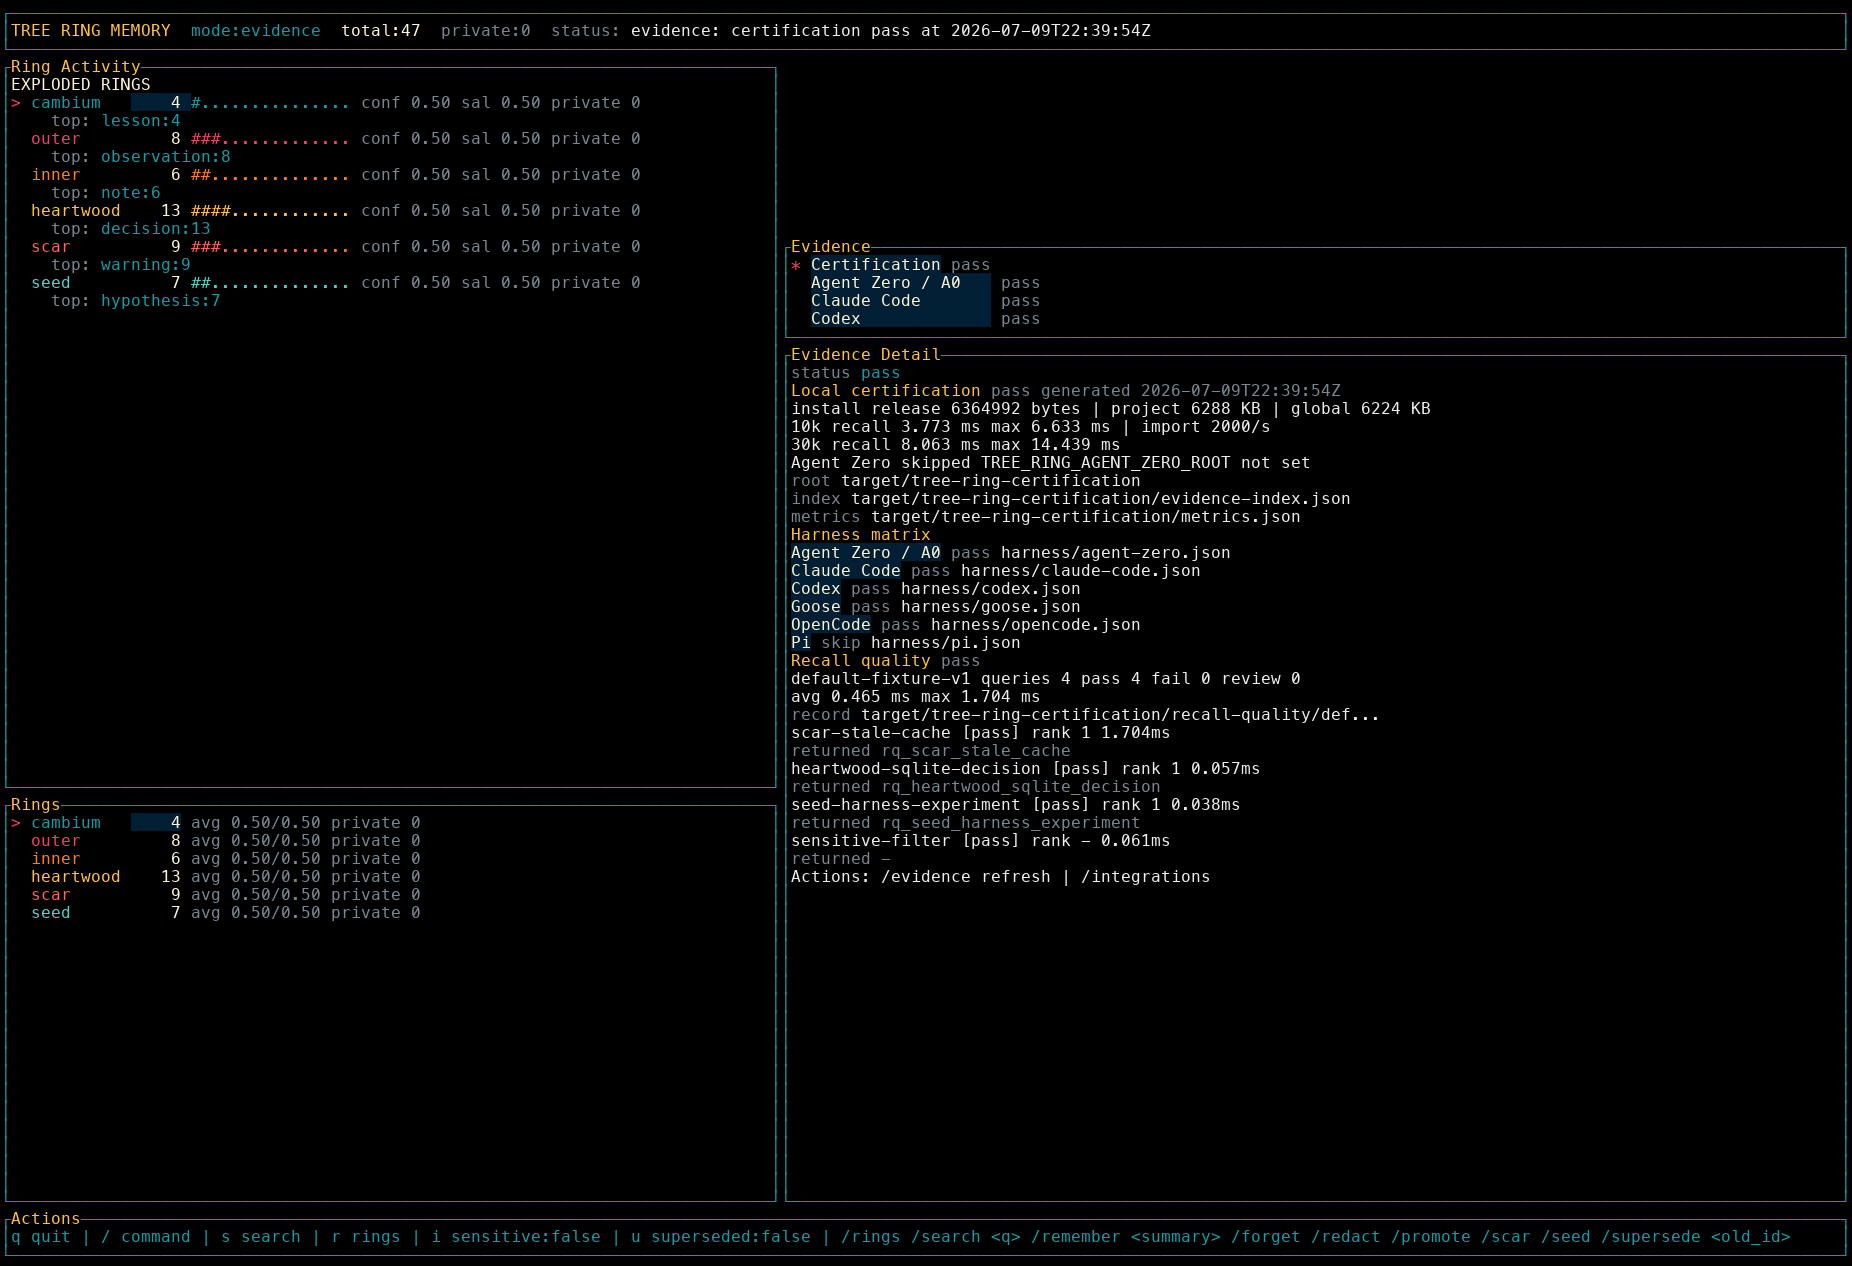Select Certification entry in Evidence list
Viewport: 1852px width, 1266px height.
891,265
